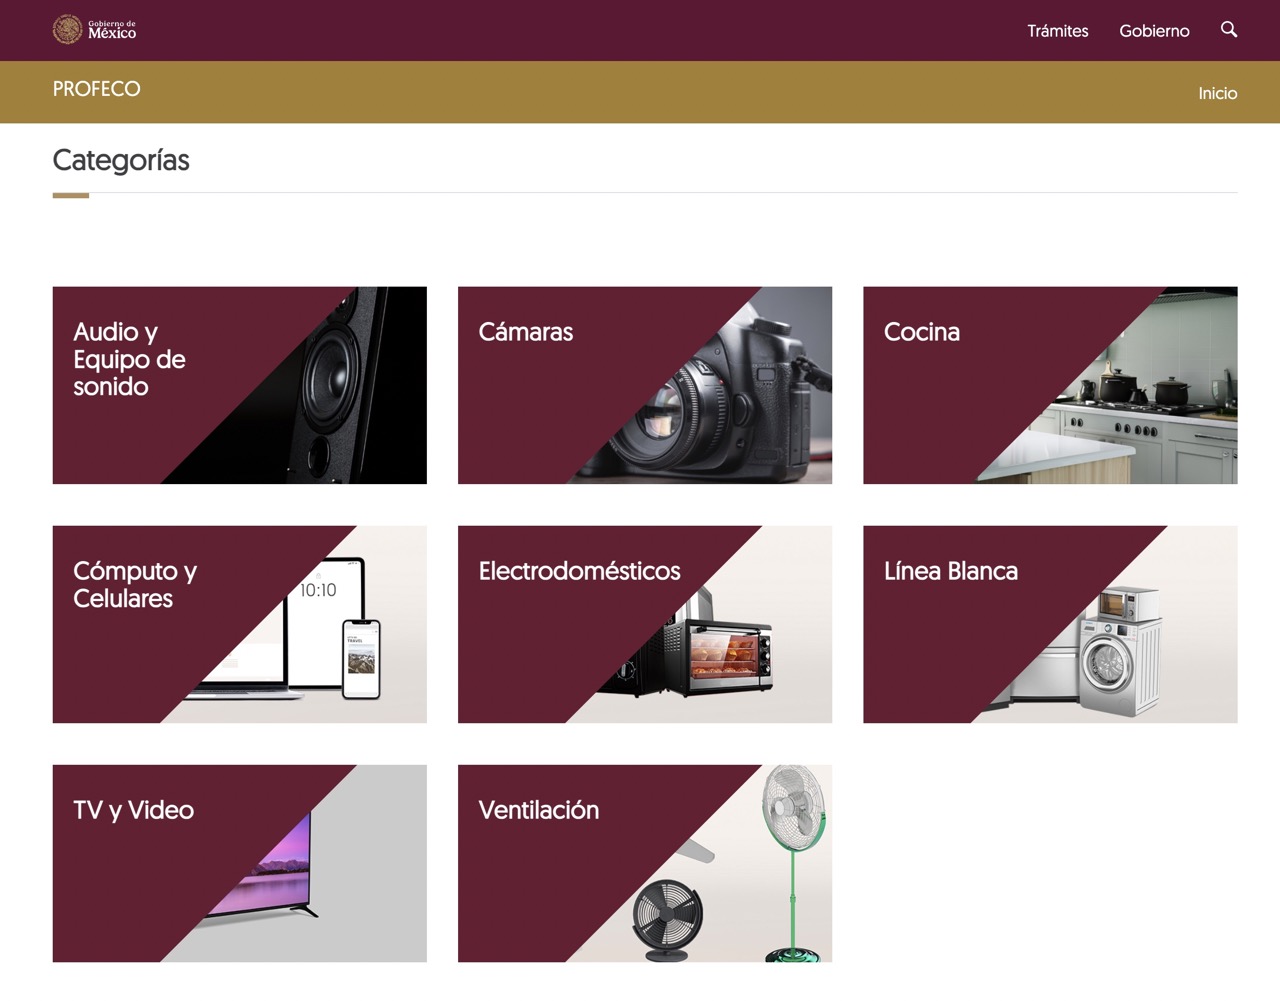Select the Ventilación category tile

(x=645, y=863)
